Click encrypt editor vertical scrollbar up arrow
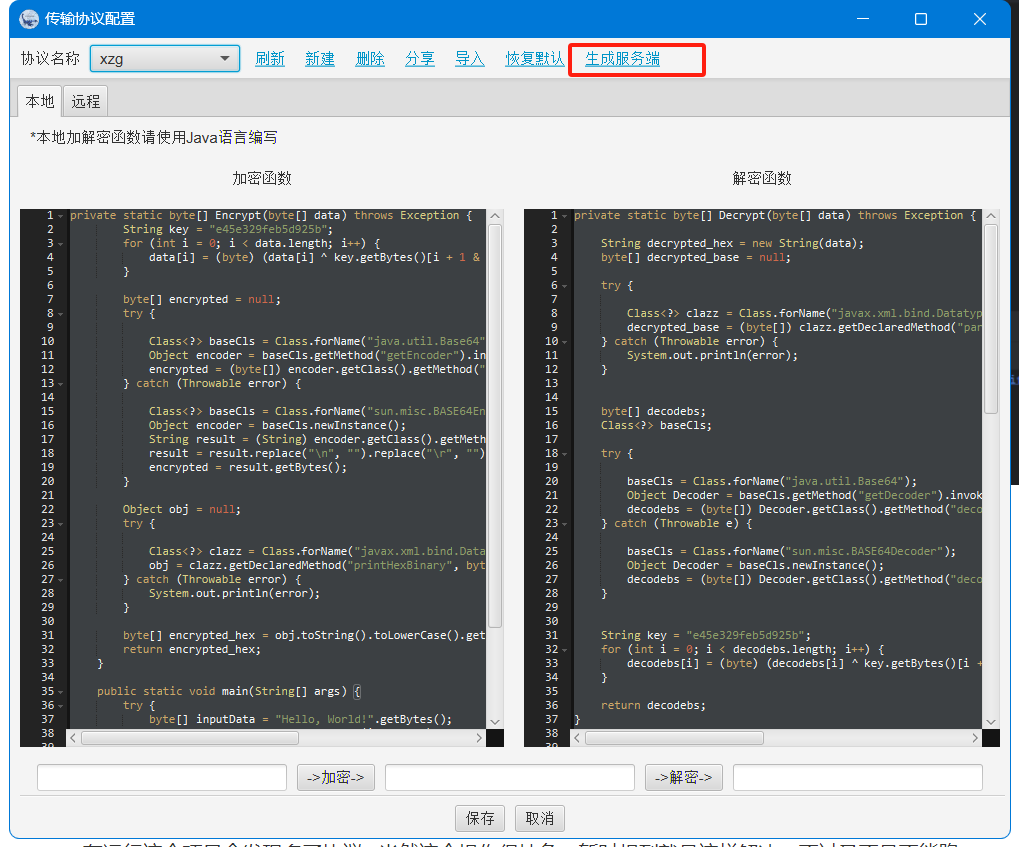The image size is (1019, 847). pos(495,216)
